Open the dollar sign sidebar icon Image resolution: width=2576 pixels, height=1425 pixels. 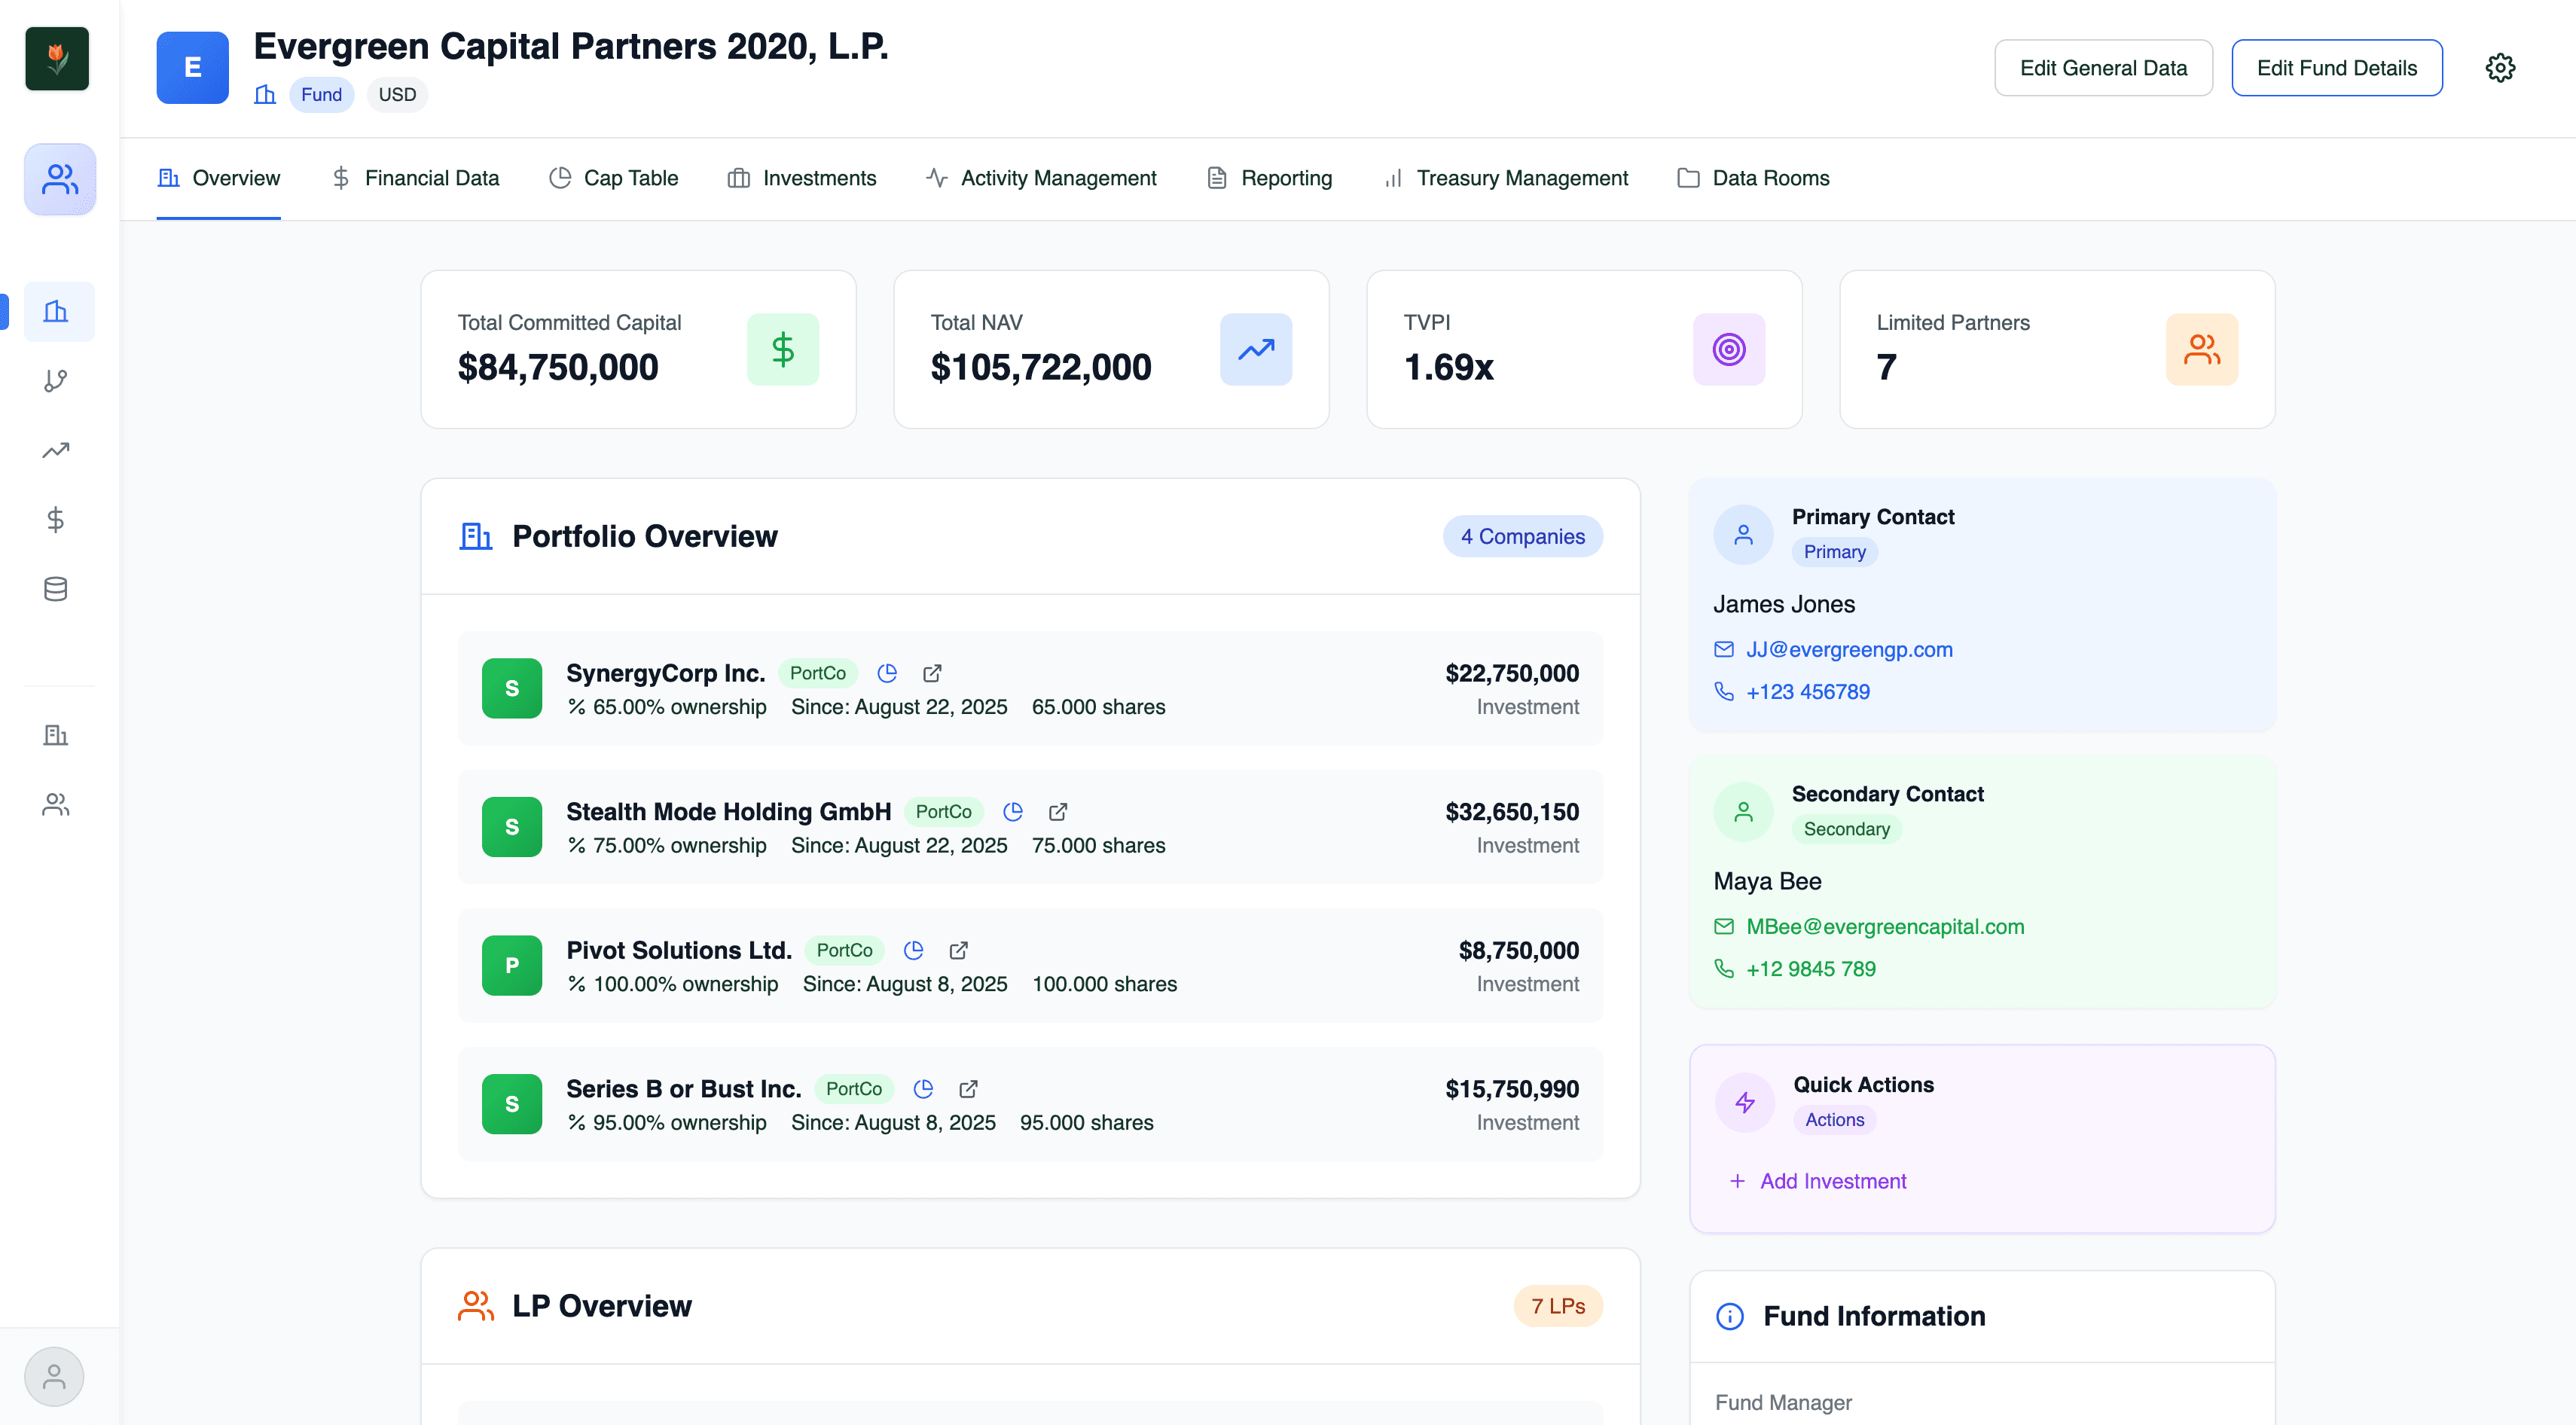click(56, 520)
